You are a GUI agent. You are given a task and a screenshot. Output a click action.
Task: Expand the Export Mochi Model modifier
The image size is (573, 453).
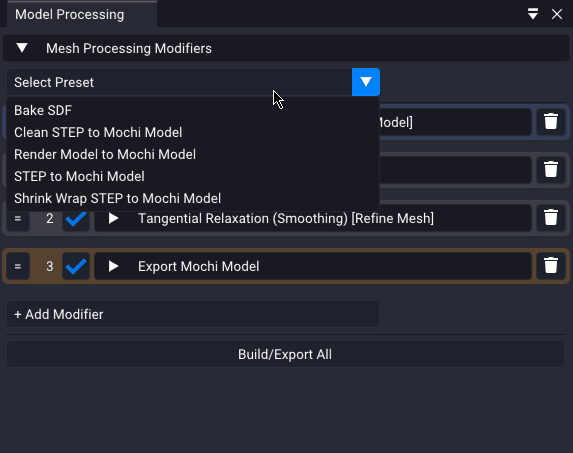click(113, 266)
